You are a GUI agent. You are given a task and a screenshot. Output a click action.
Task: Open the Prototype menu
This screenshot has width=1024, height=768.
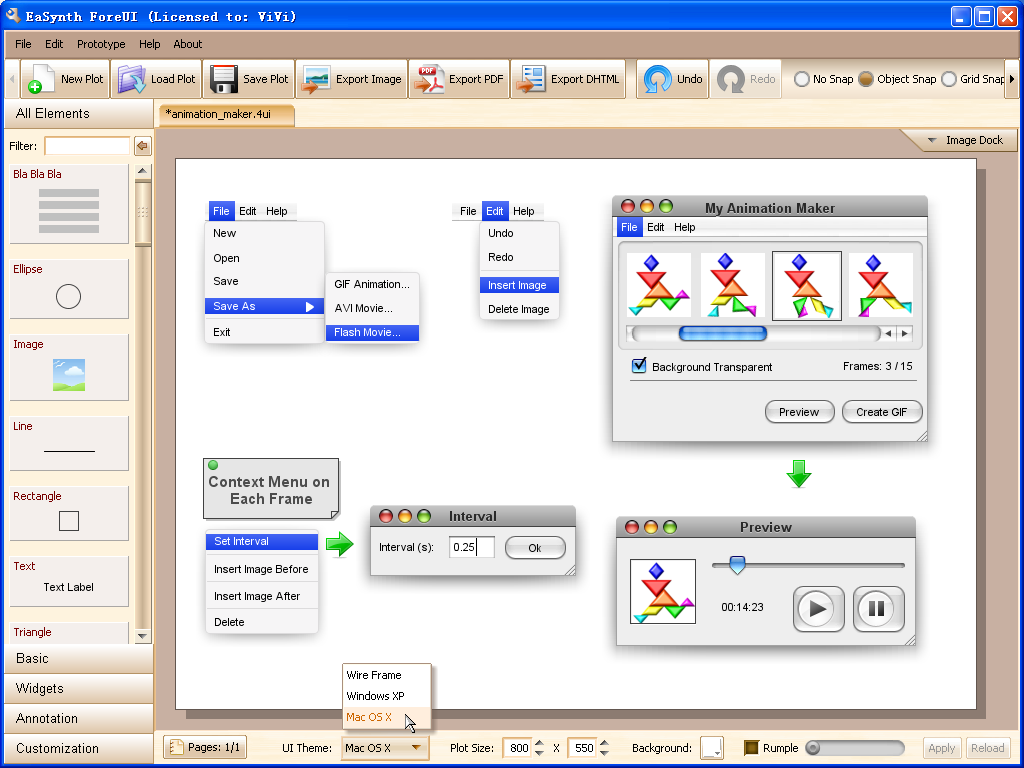pyautogui.click(x=101, y=44)
